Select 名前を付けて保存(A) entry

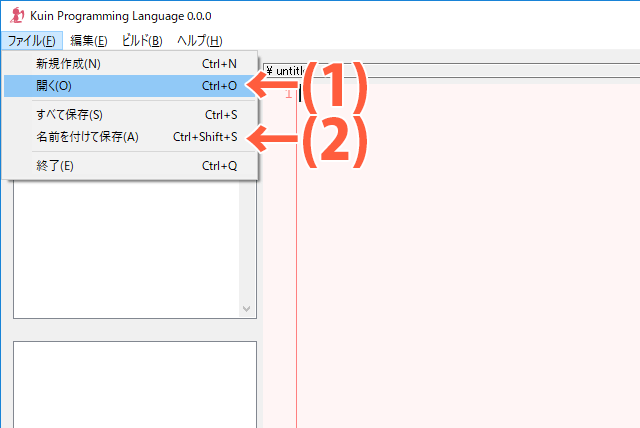[131, 137]
